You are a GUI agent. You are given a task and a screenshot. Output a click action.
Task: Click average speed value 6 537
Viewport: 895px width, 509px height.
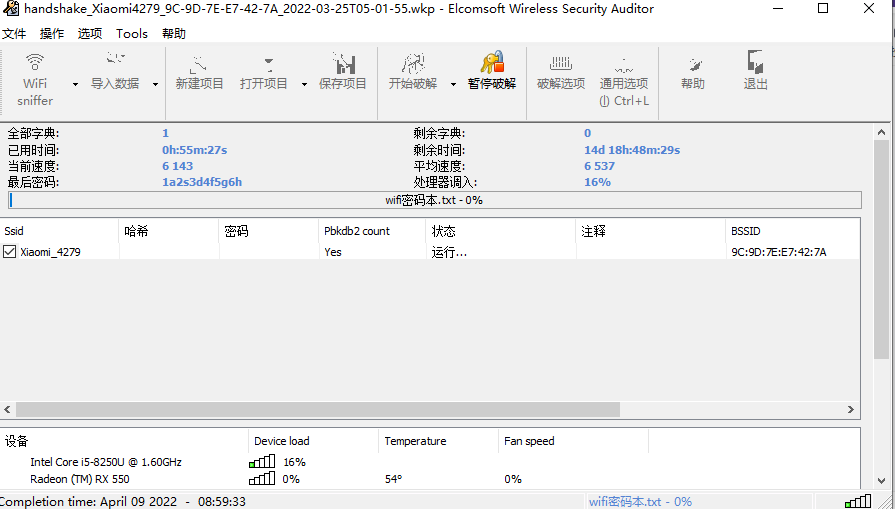(599, 166)
